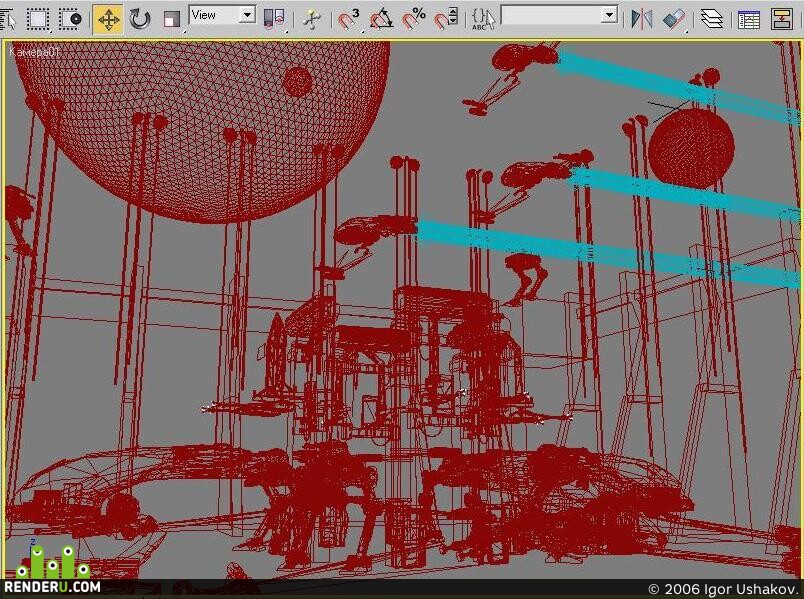Select the Select and Move tool

pos(108,20)
